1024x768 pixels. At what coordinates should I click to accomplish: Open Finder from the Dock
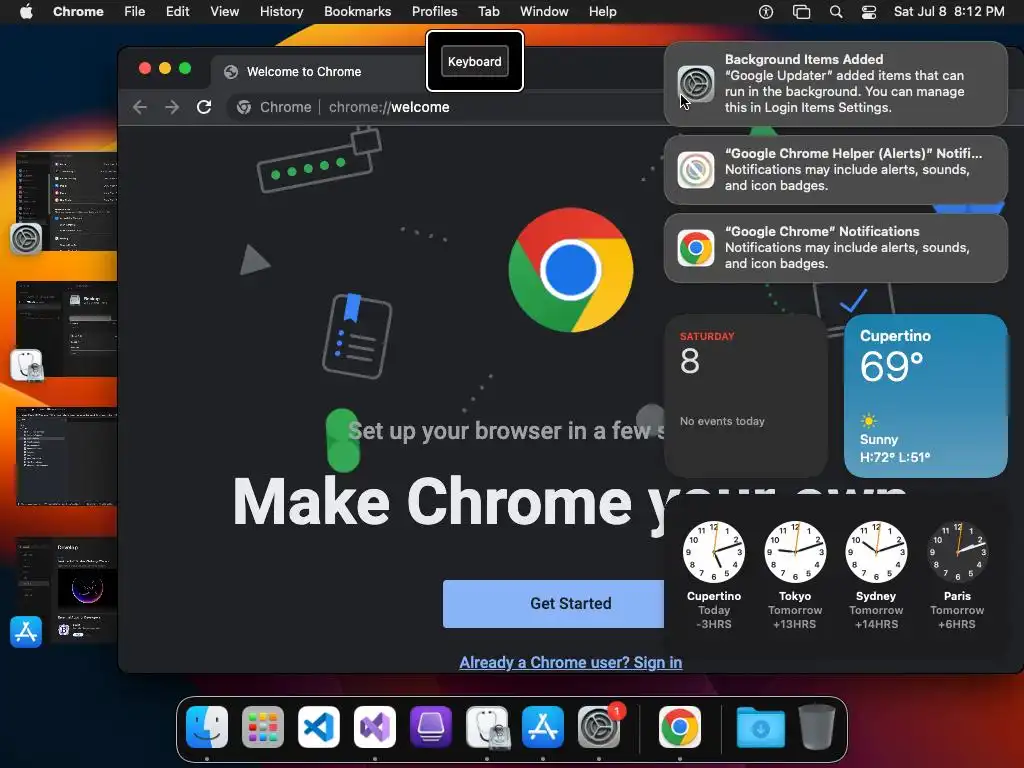coord(207,727)
